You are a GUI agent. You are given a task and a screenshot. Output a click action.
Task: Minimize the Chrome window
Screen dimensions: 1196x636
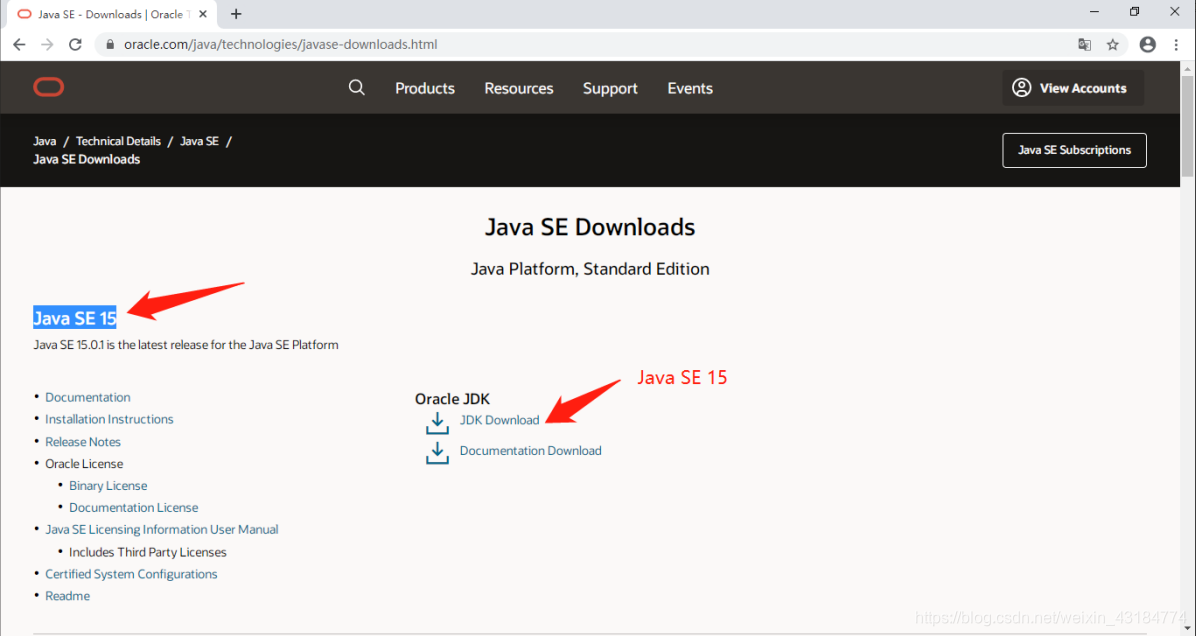point(1095,12)
